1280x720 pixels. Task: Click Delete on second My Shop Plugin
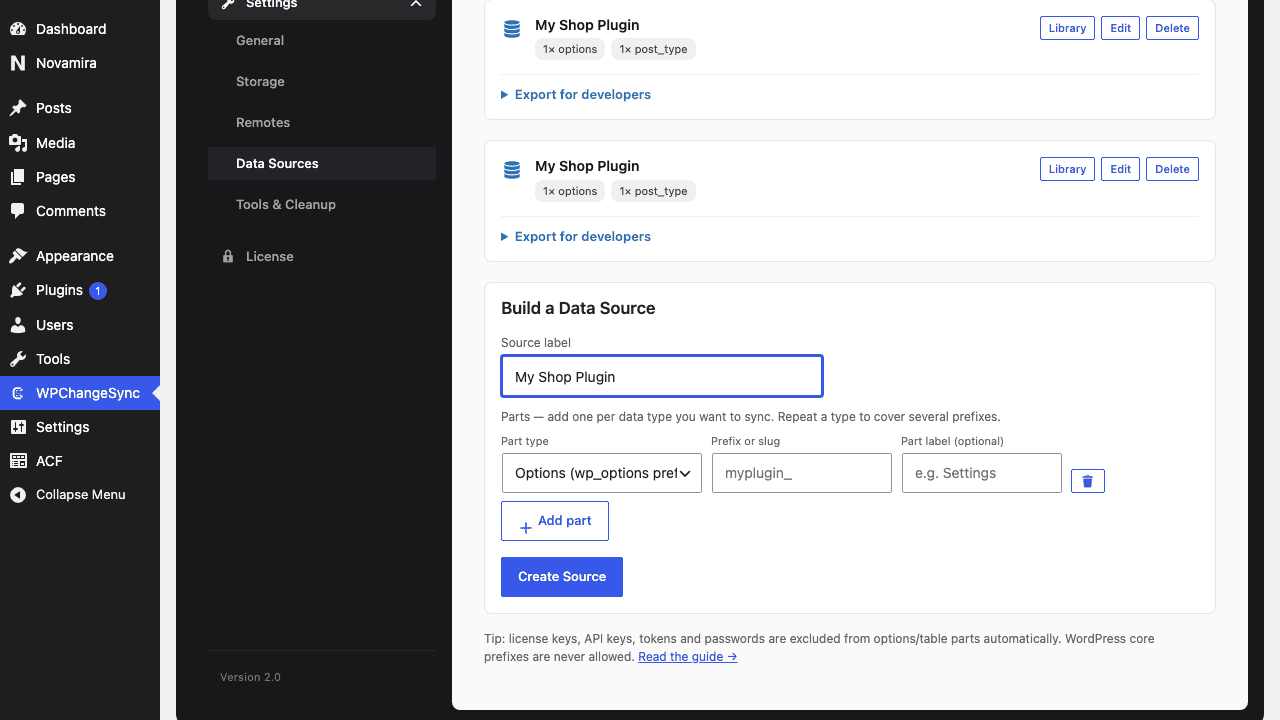[1172, 169]
